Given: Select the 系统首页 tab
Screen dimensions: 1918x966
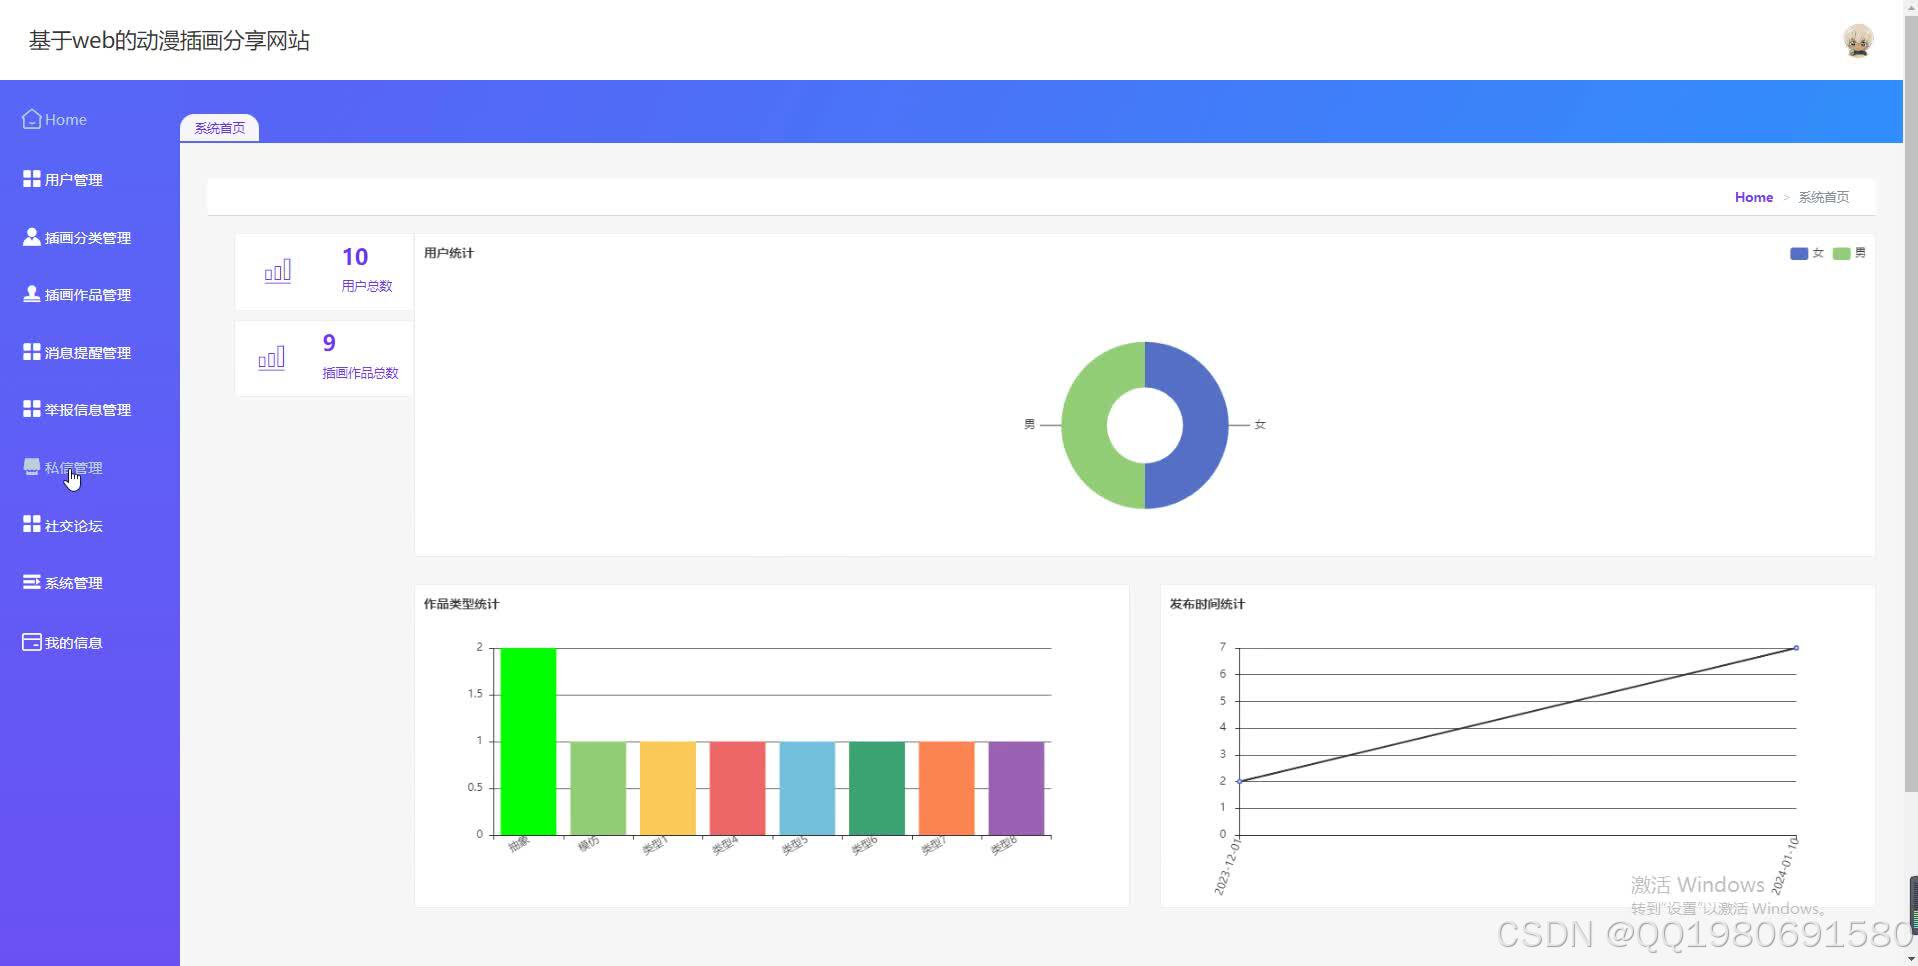Looking at the screenshot, I should [219, 128].
